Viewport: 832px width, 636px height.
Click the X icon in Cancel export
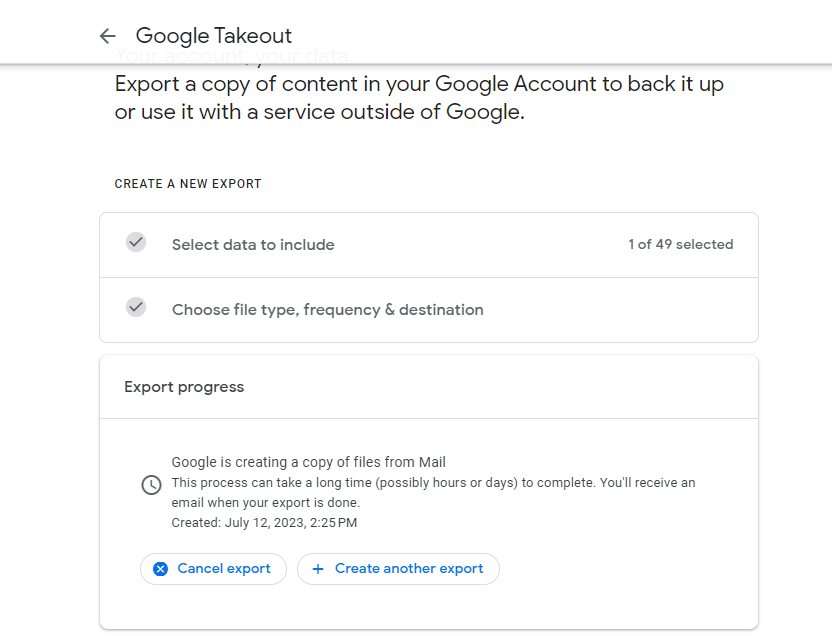coord(160,569)
